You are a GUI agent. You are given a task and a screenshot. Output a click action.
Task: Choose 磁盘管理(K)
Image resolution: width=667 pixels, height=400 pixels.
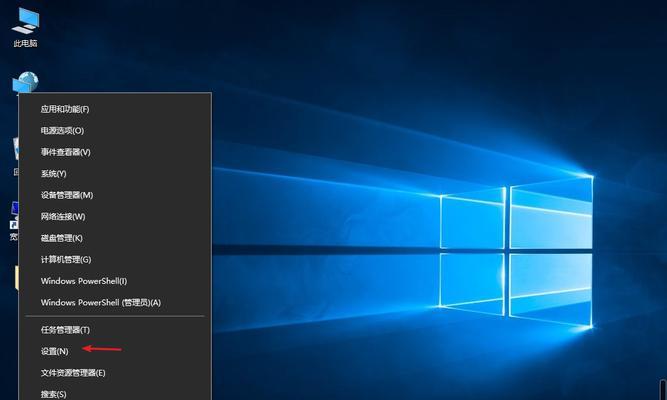click(115, 238)
